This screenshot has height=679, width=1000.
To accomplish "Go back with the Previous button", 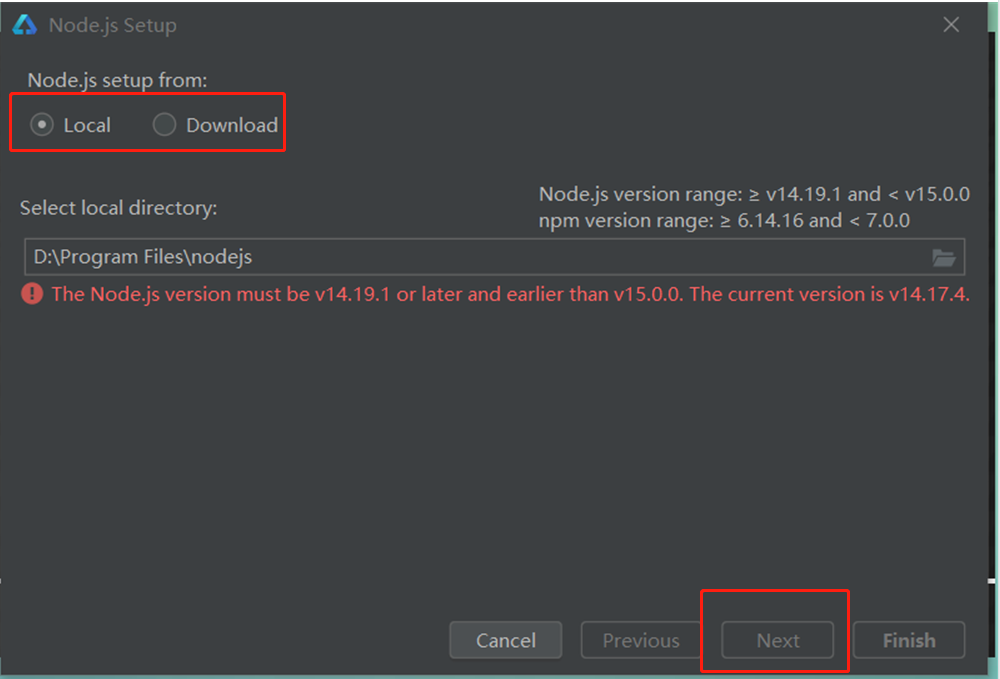I will pyautogui.click(x=641, y=640).
